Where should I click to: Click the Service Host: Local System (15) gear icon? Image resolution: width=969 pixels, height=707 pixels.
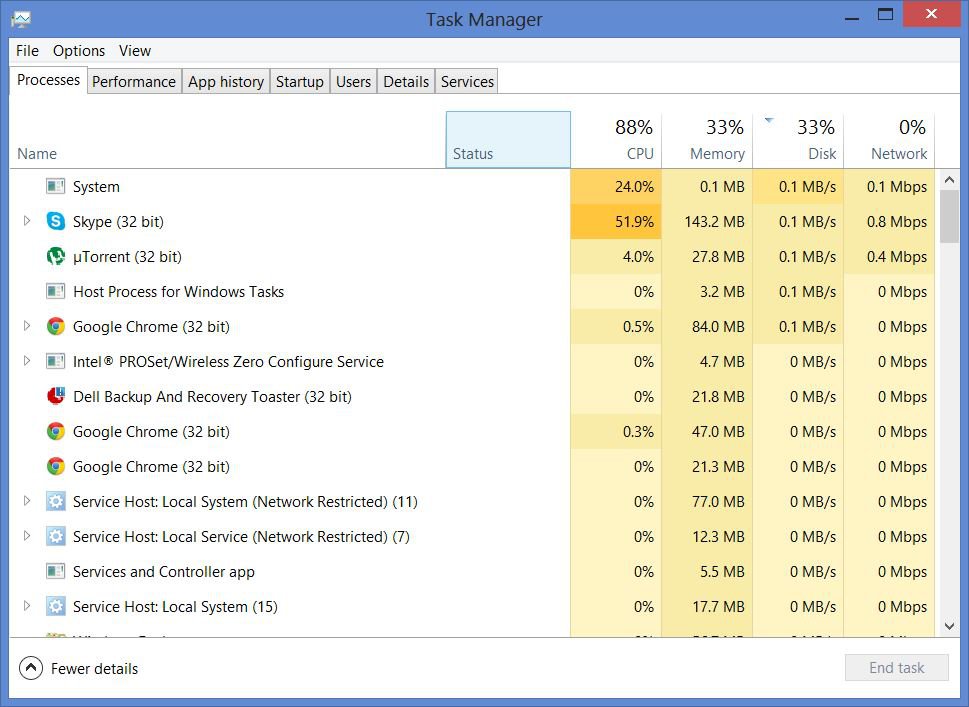coord(56,607)
